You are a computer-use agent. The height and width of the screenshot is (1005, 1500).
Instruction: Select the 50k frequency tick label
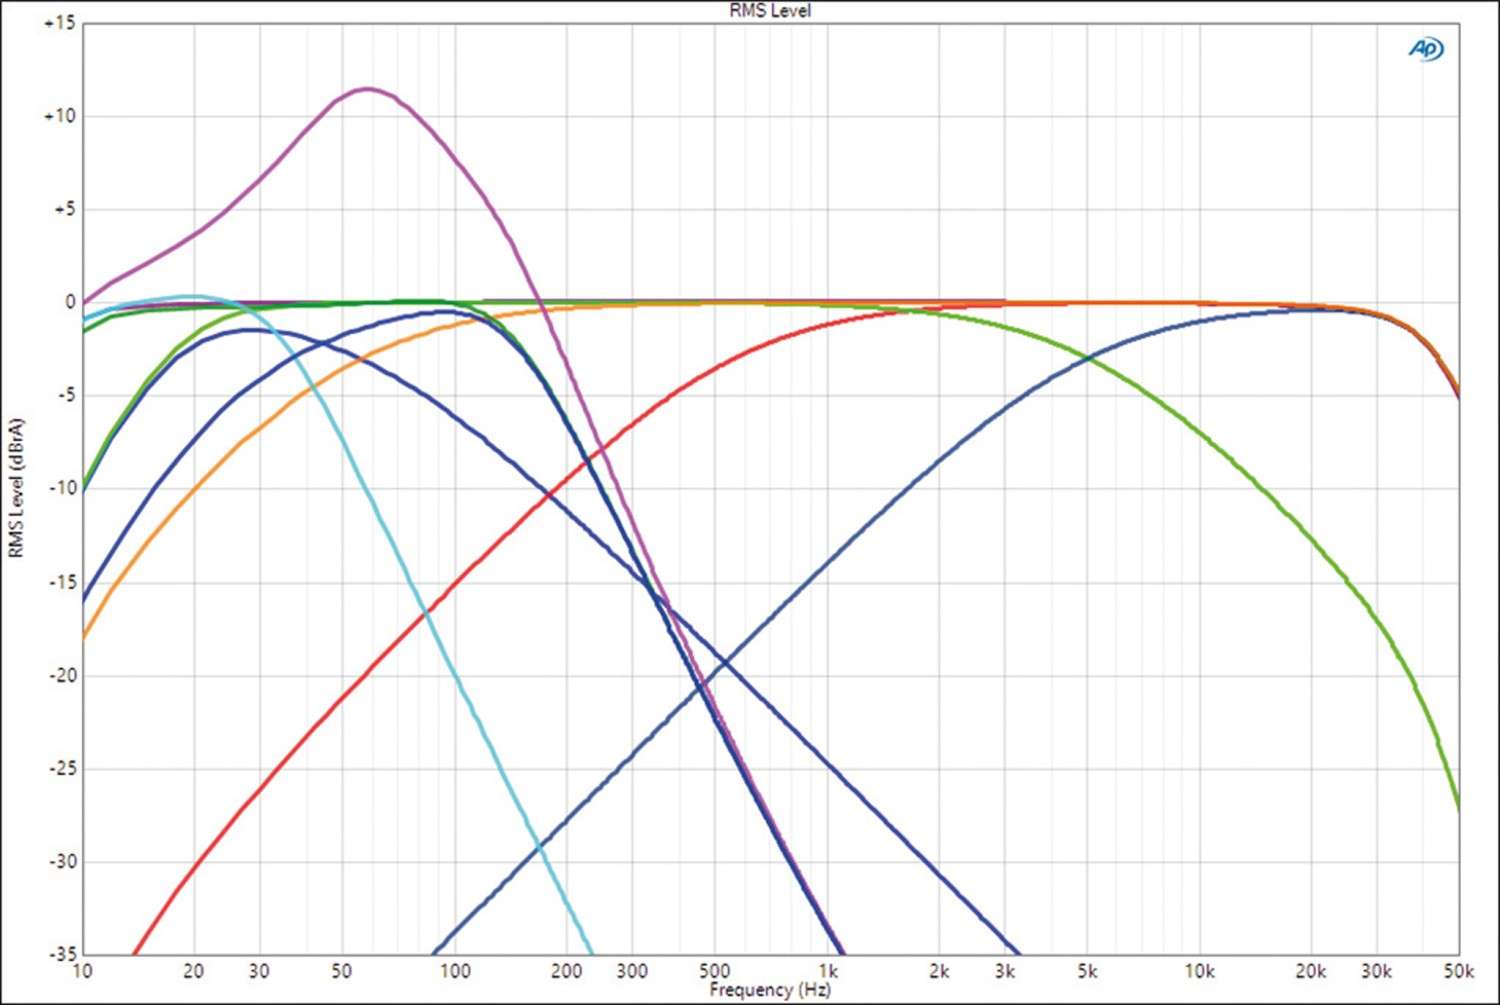click(x=1458, y=971)
